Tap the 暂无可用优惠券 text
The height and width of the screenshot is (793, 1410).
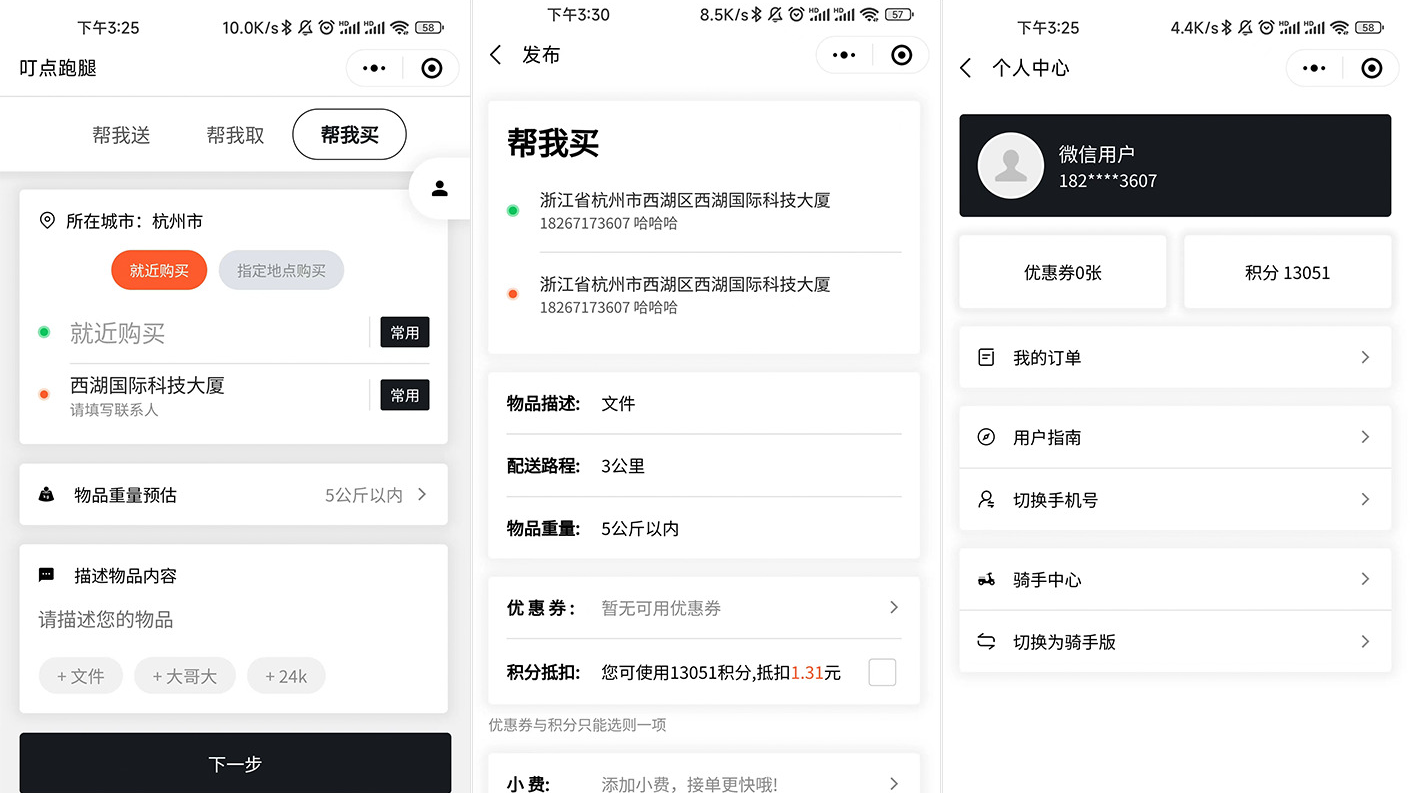(661, 608)
